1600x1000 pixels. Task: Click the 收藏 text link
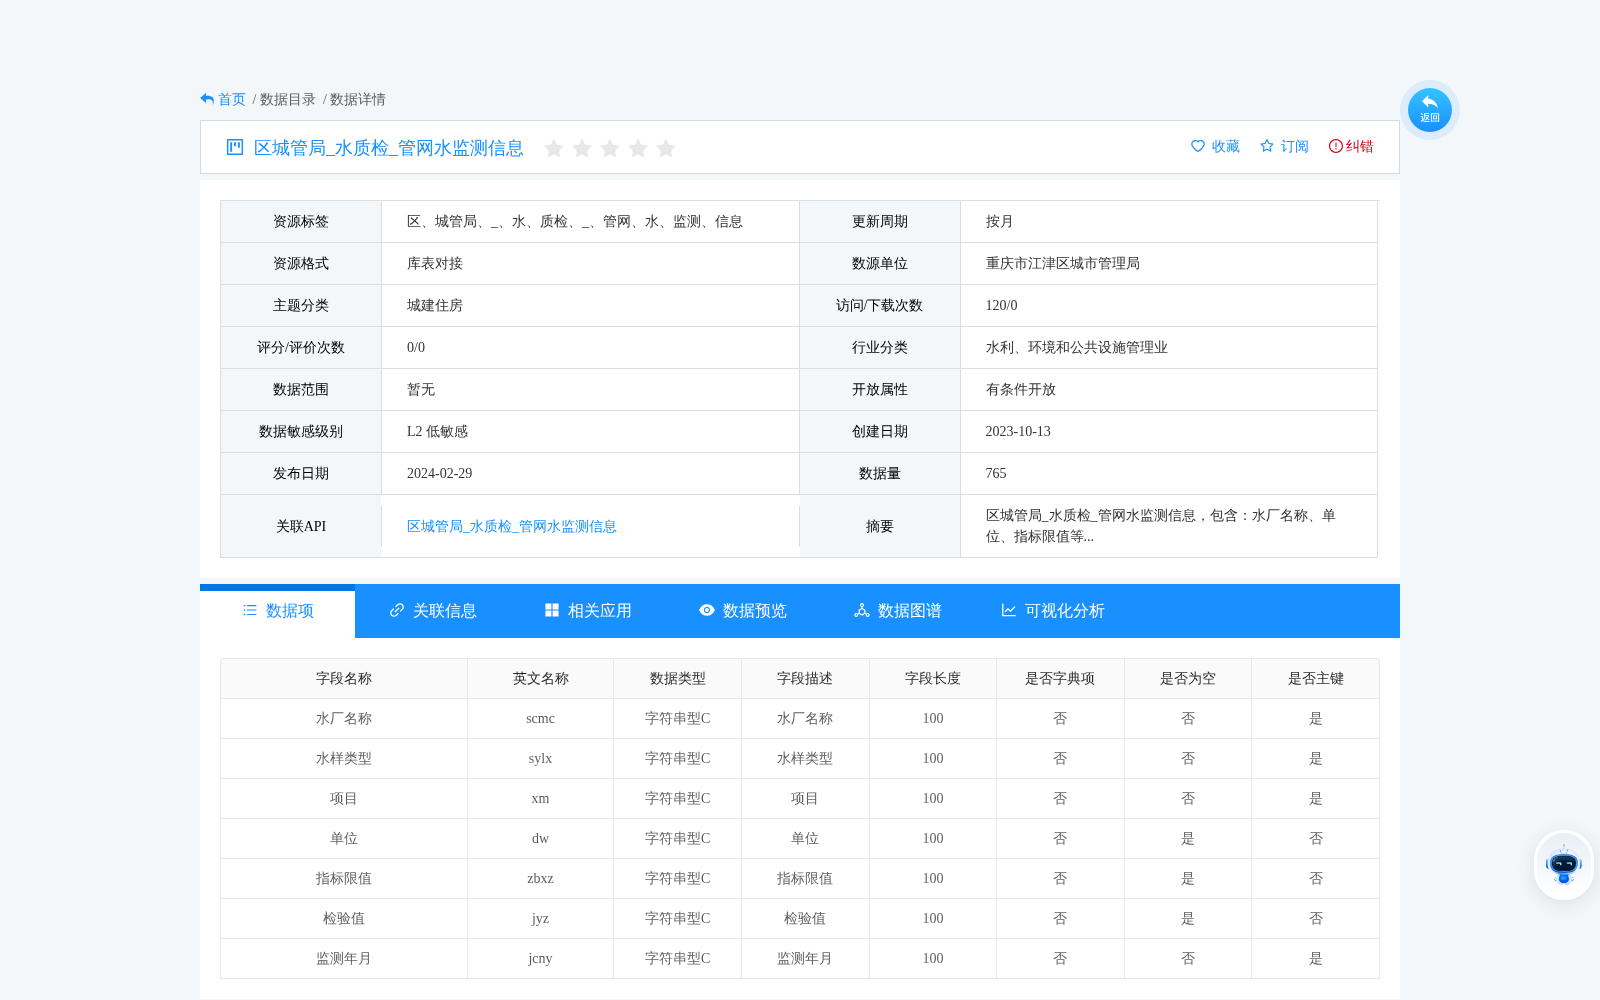(1226, 146)
